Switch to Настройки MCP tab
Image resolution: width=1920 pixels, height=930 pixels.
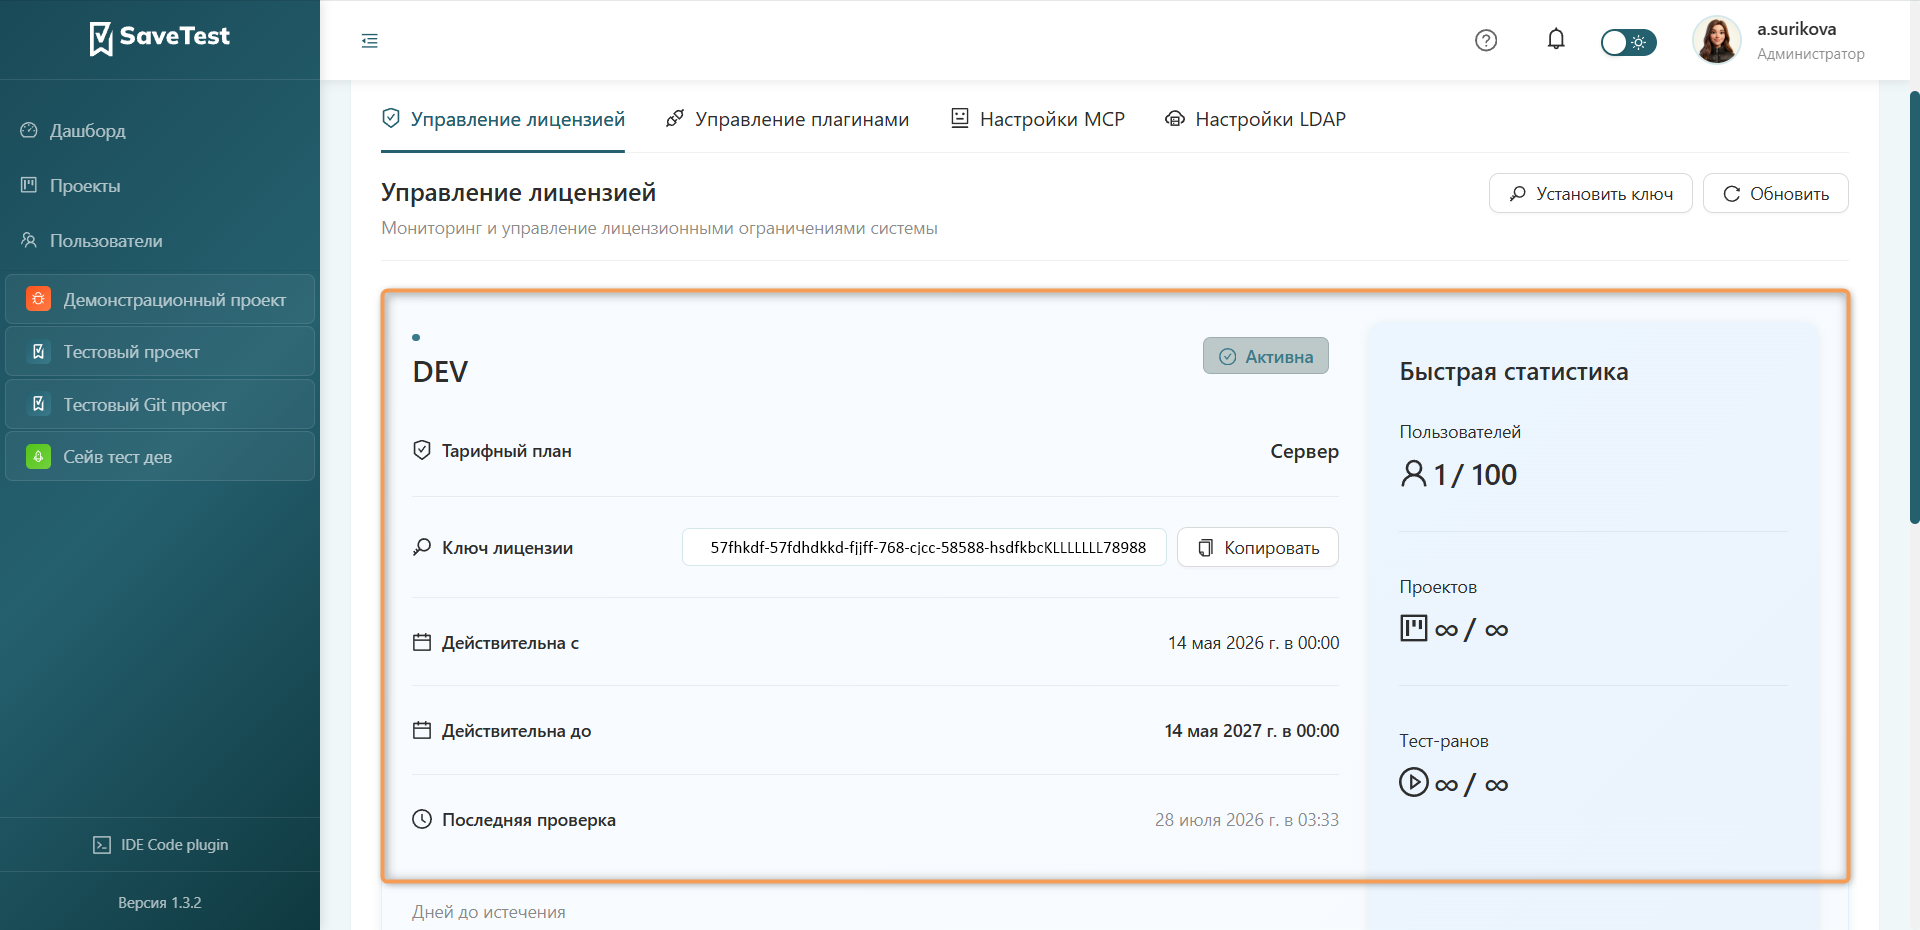[1037, 120]
